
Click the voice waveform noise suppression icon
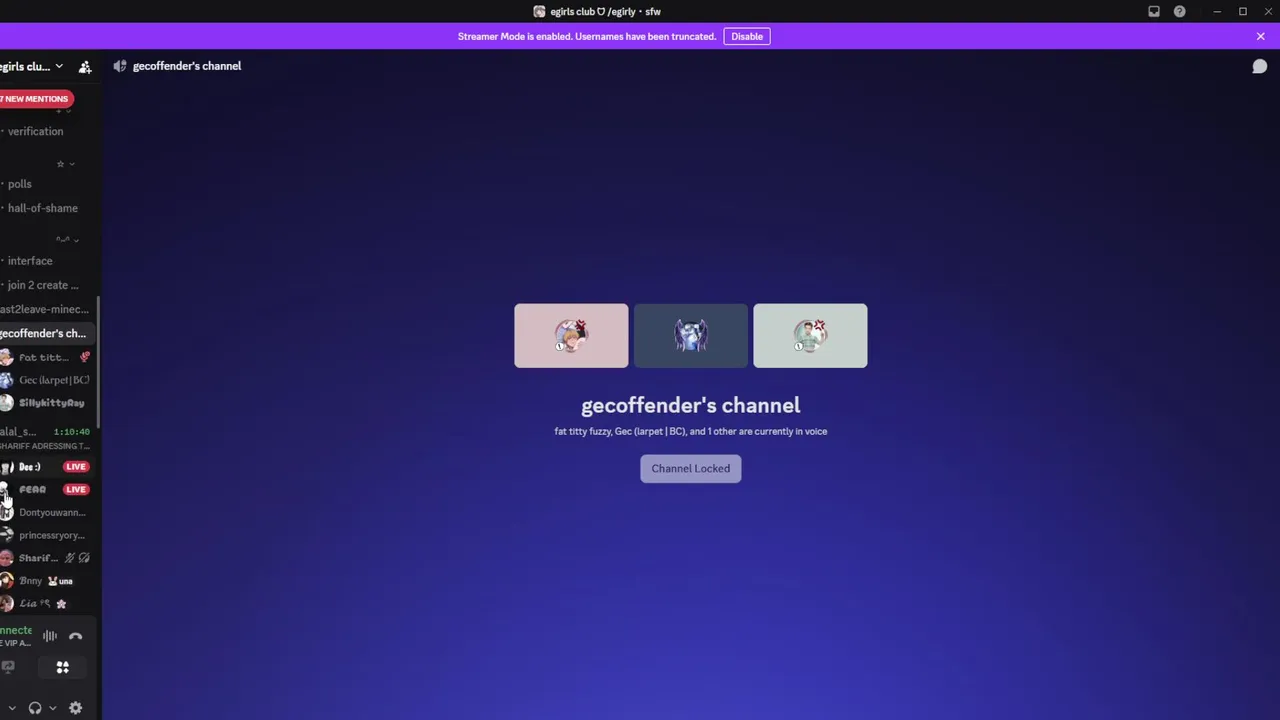click(x=50, y=636)
